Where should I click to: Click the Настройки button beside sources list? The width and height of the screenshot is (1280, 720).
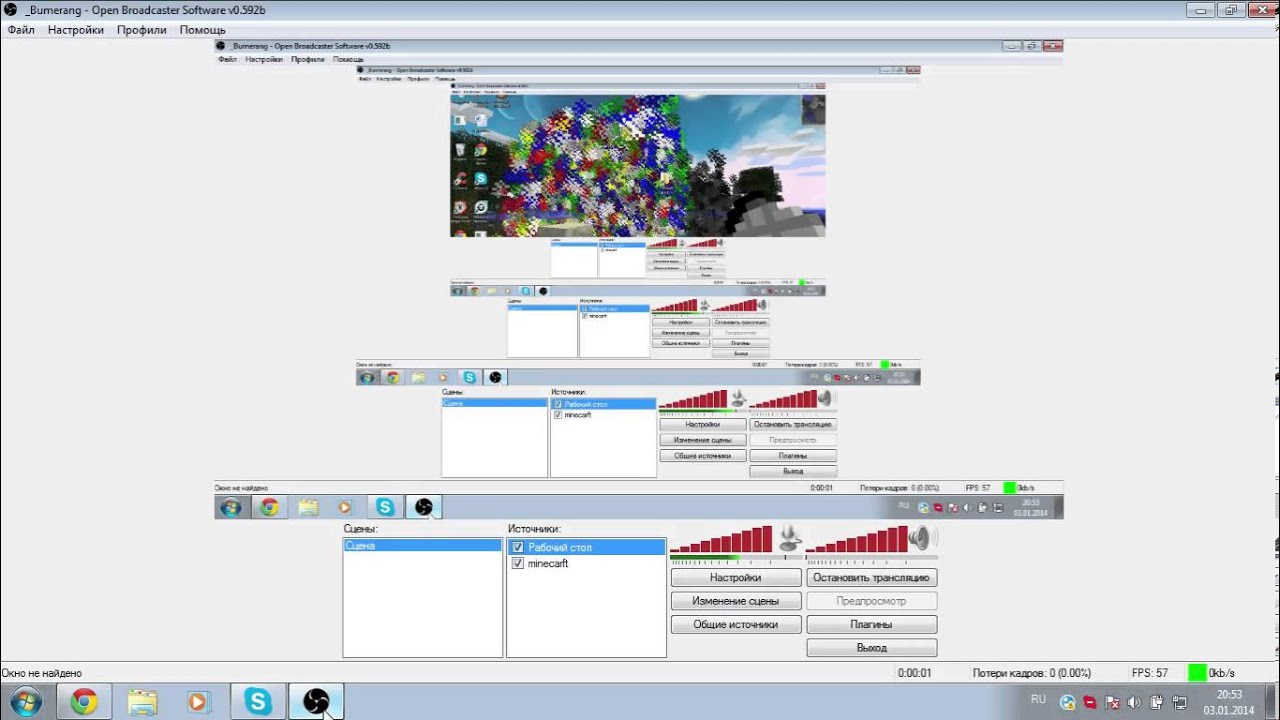tap(736, 577)
